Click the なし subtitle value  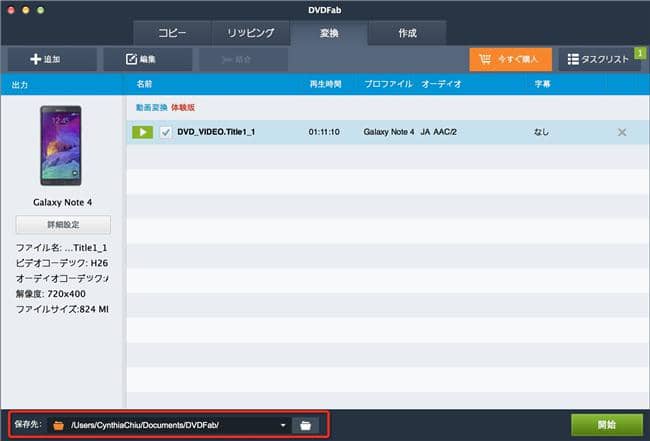pos(541,132)
